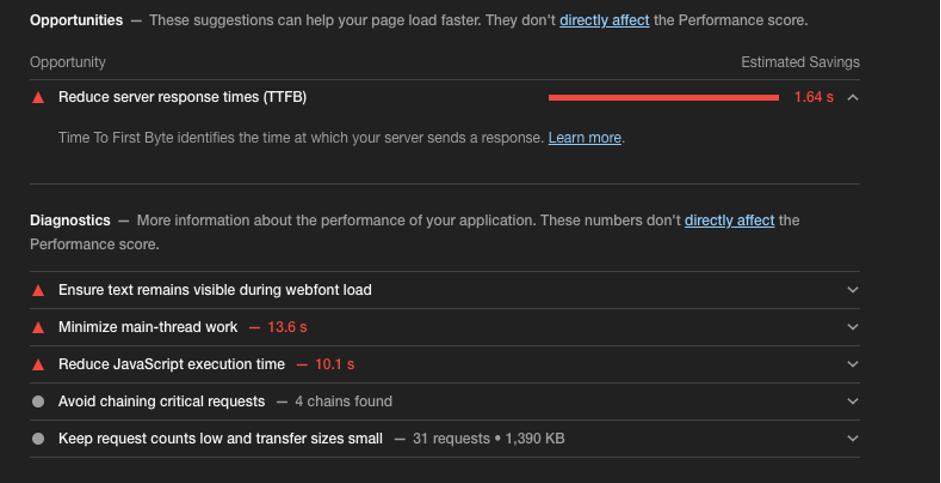Expand the Minimize main-thread work chevron
The width and height of the screenshot is (941, 483).
(x=852, y=327)
